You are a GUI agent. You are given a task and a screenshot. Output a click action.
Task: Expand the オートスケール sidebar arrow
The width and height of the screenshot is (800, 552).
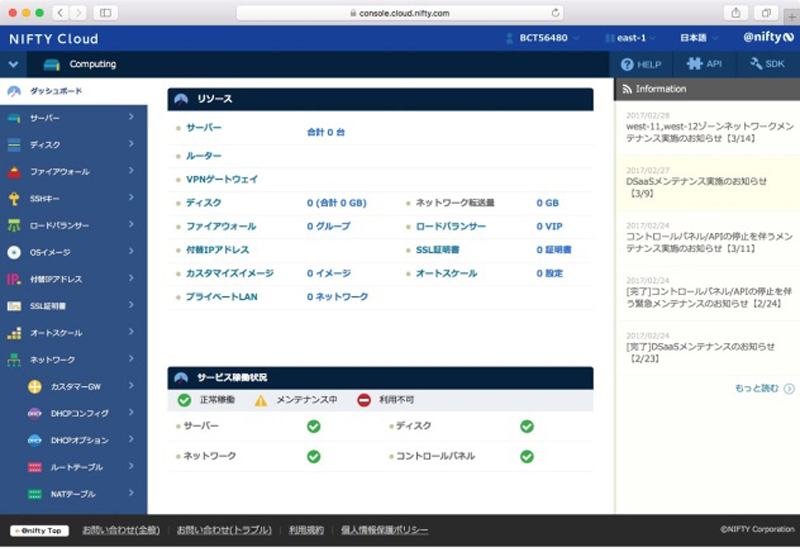[131, 332]
